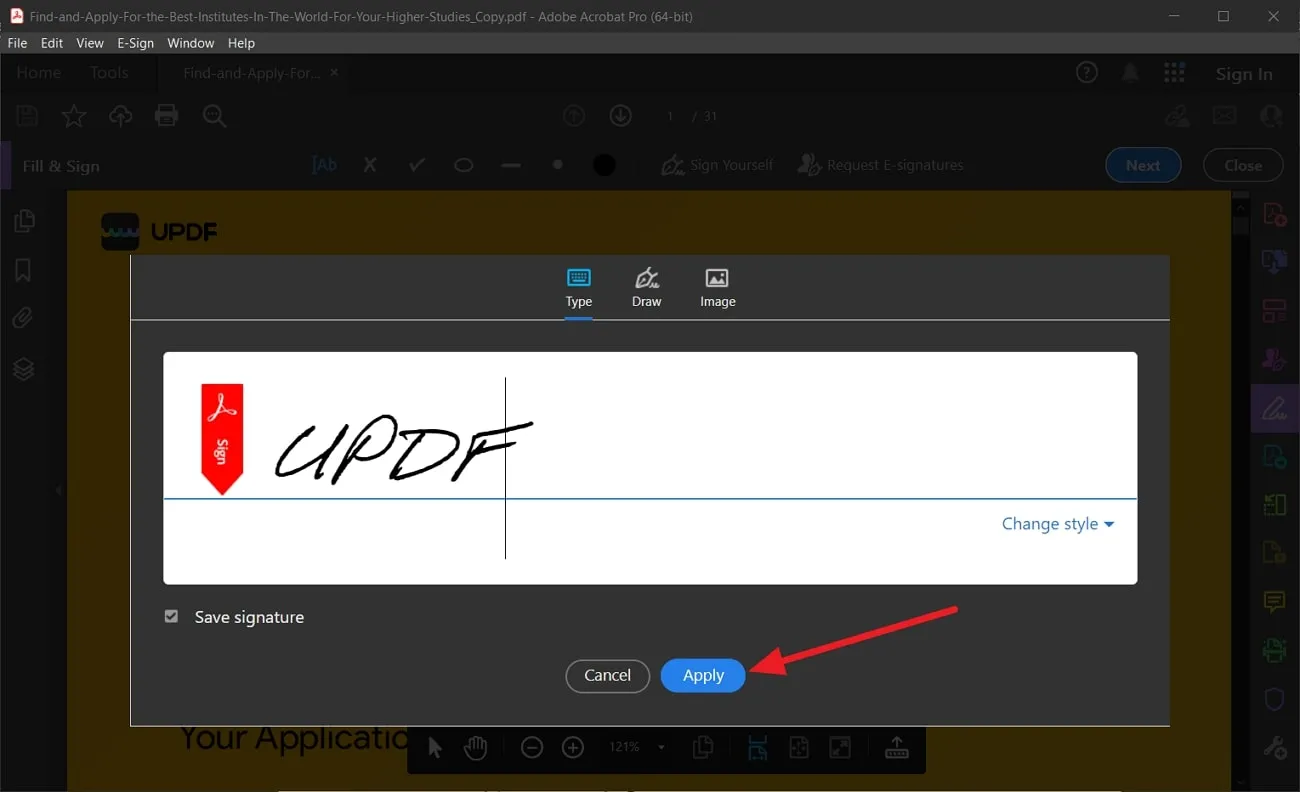Image resolution: width=1300 pixels, height=792 pixels.
Task: Click the Save file icon
Action: (x=27, y=116)
